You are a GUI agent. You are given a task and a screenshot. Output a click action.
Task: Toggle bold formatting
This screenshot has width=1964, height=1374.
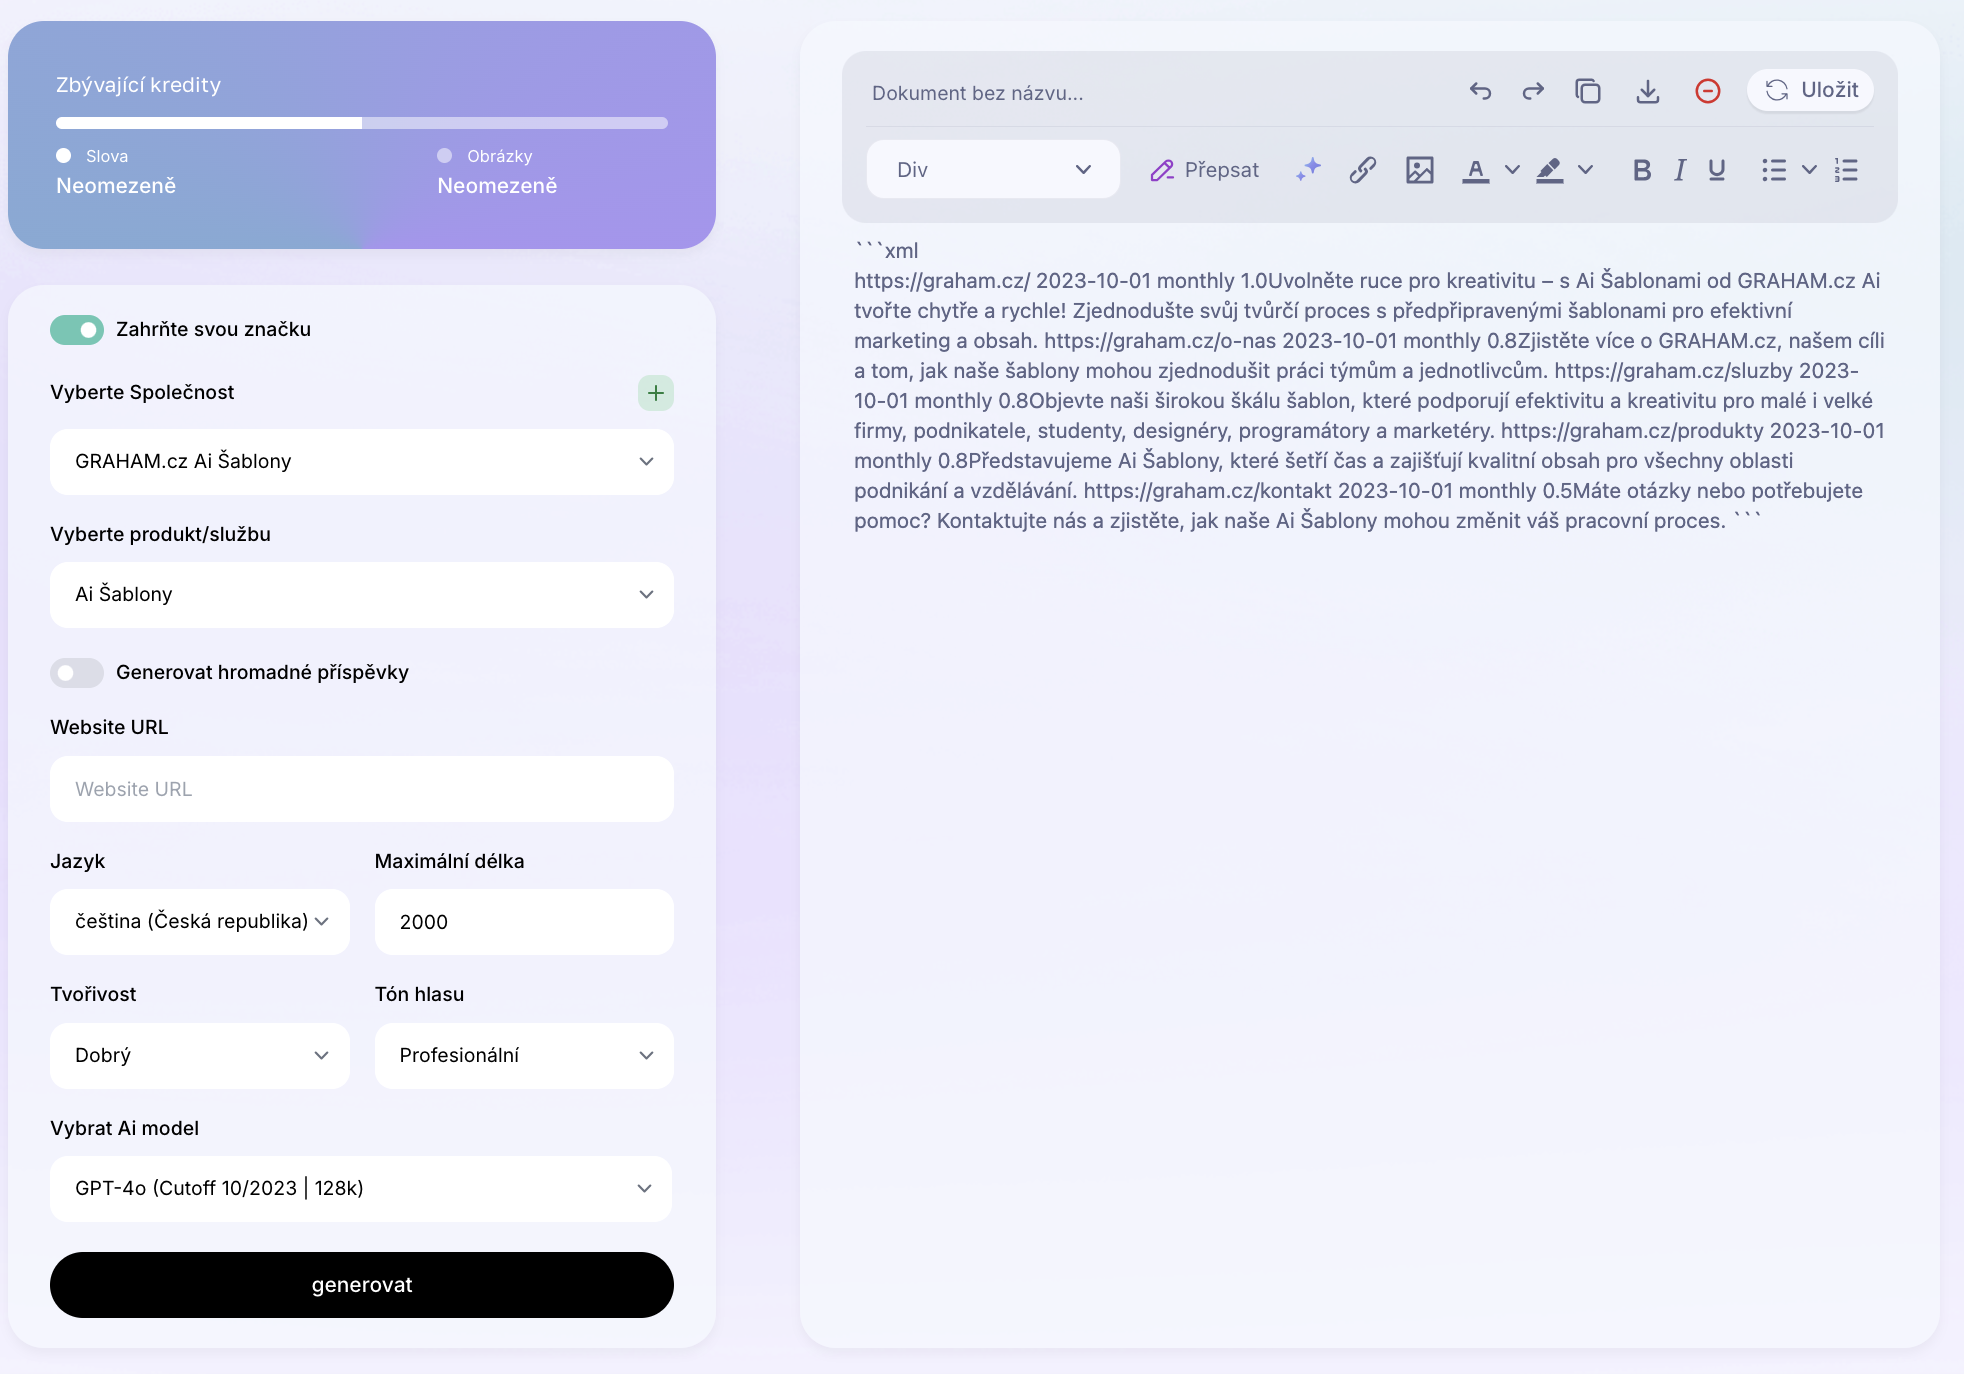pos(1642,170)
